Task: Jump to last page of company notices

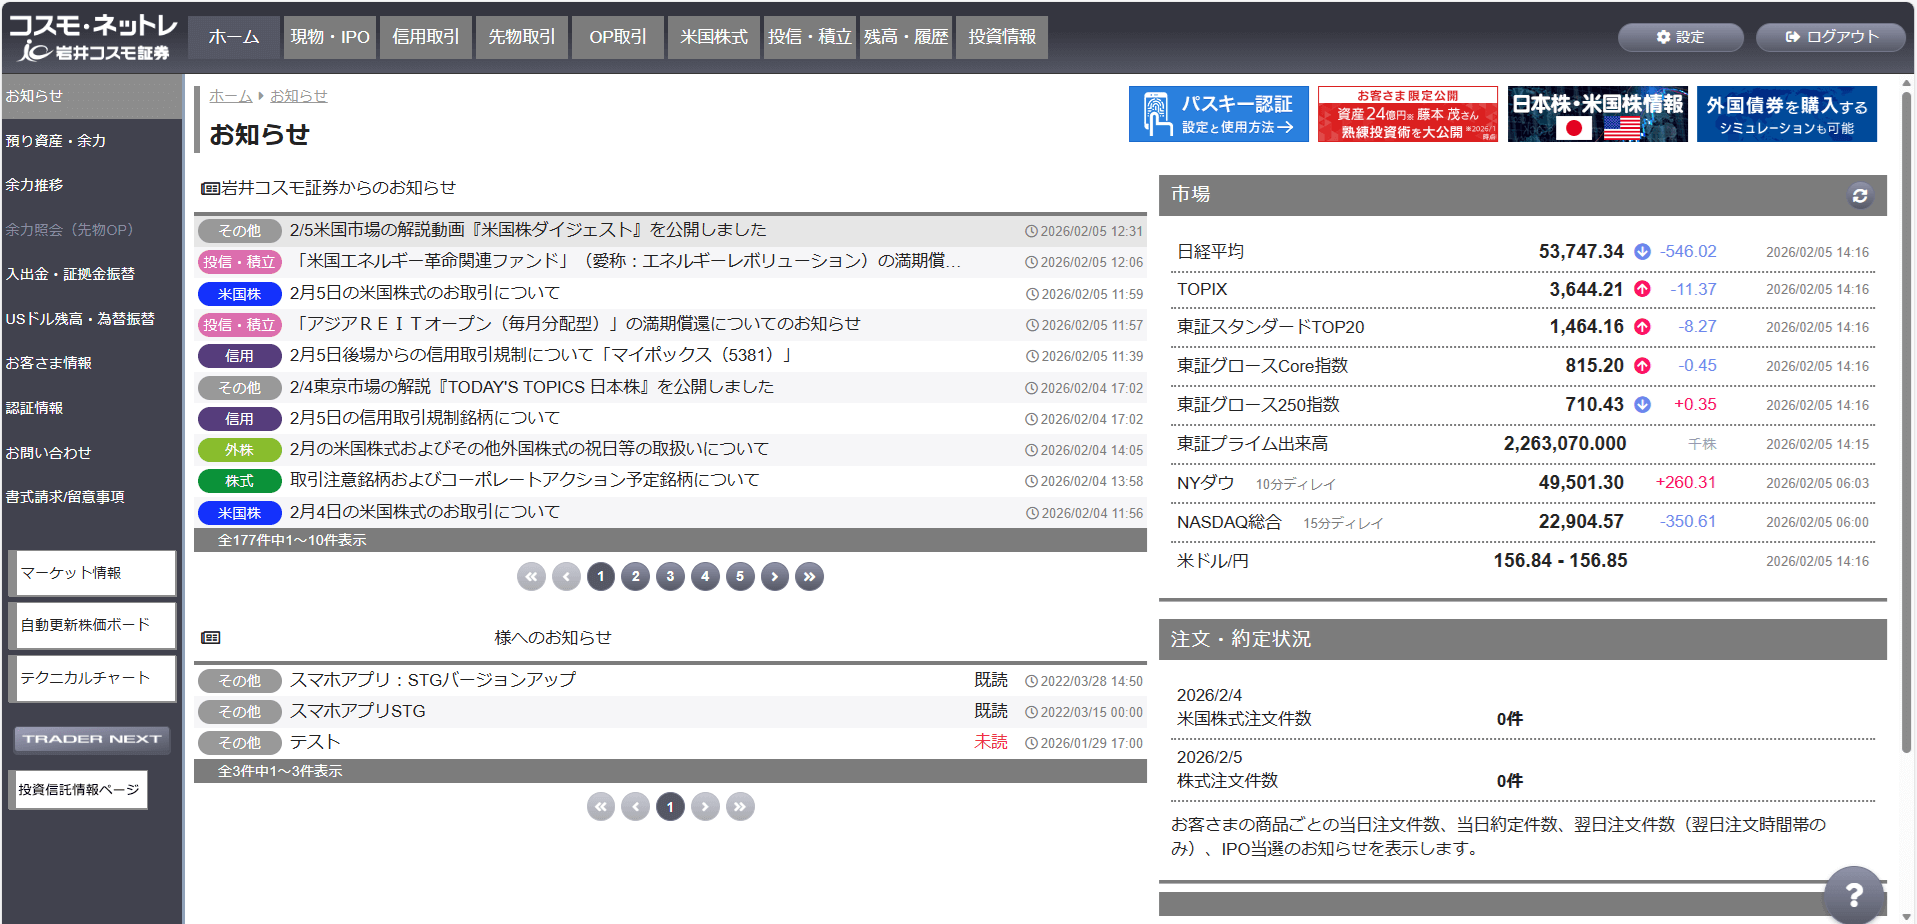Action: coord(809,576)
